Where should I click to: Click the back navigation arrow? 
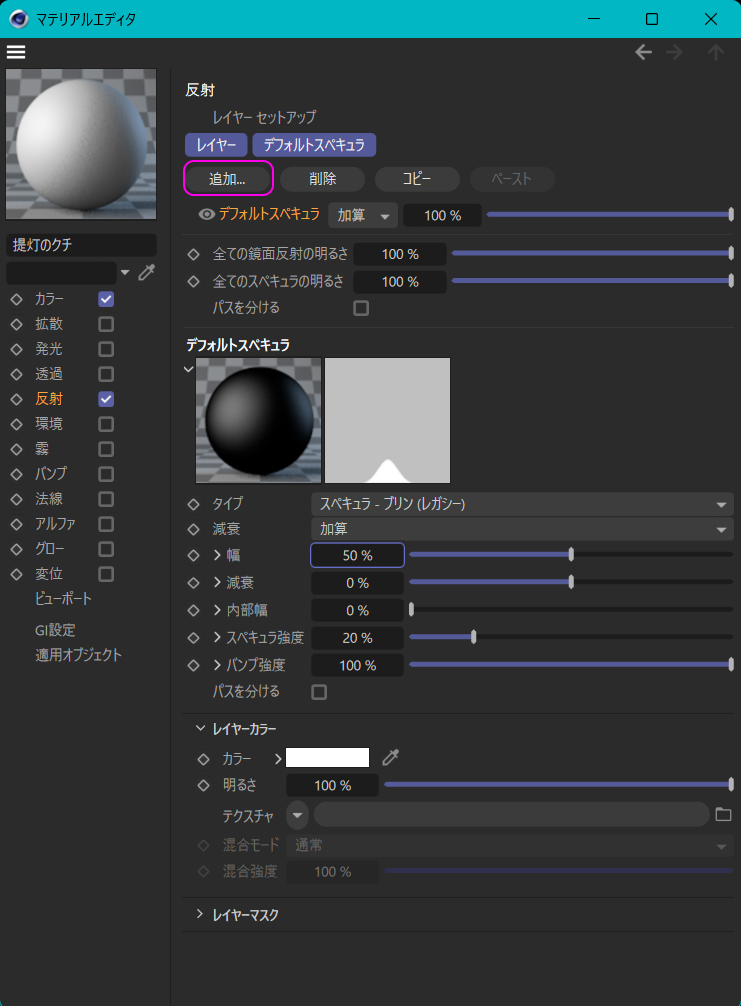[x=644, y=53]
